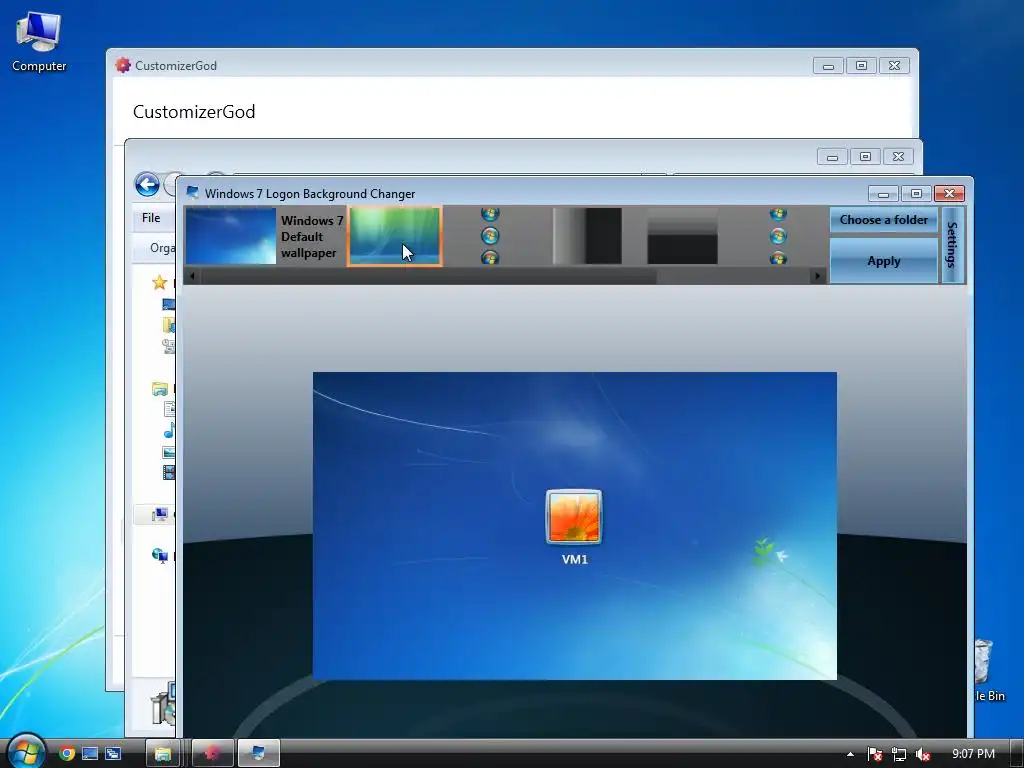Click the Apply button in Logon Background Changer
The image size is (1024, 768).
tap(883, 261)
